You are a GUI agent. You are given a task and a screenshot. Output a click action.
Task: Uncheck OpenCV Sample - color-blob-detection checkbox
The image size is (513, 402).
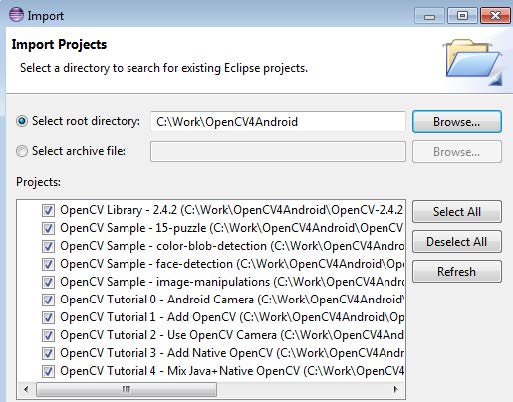pyautogui.click(x=48, y=247)
